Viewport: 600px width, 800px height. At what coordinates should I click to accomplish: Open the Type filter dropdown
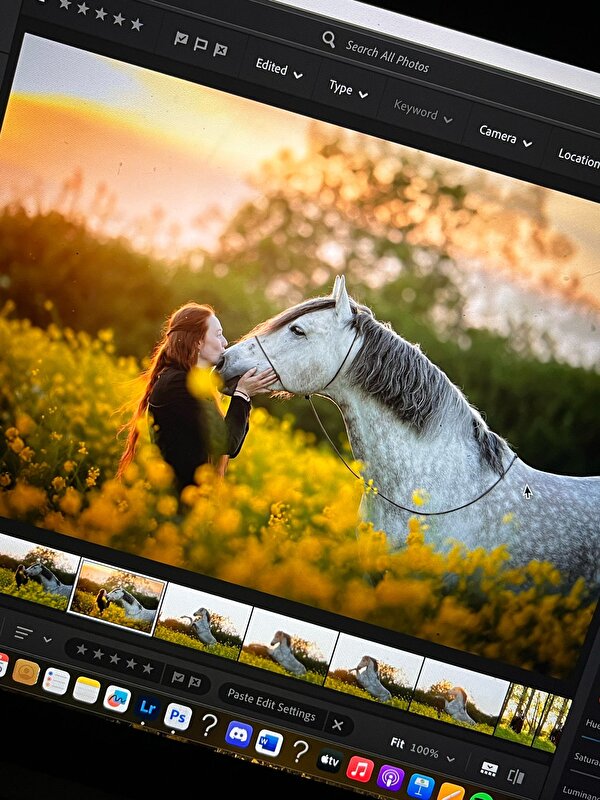point(348,90)
